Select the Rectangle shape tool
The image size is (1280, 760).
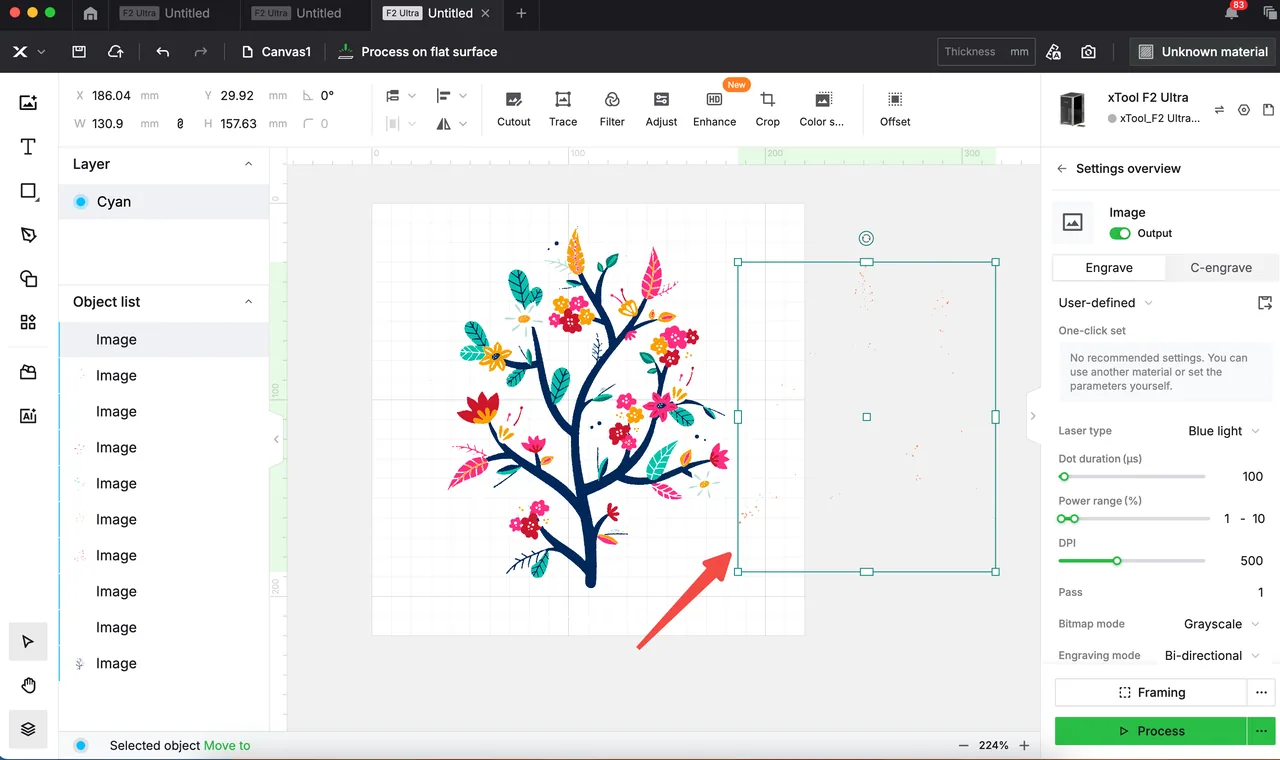click(x=28, y=191)
